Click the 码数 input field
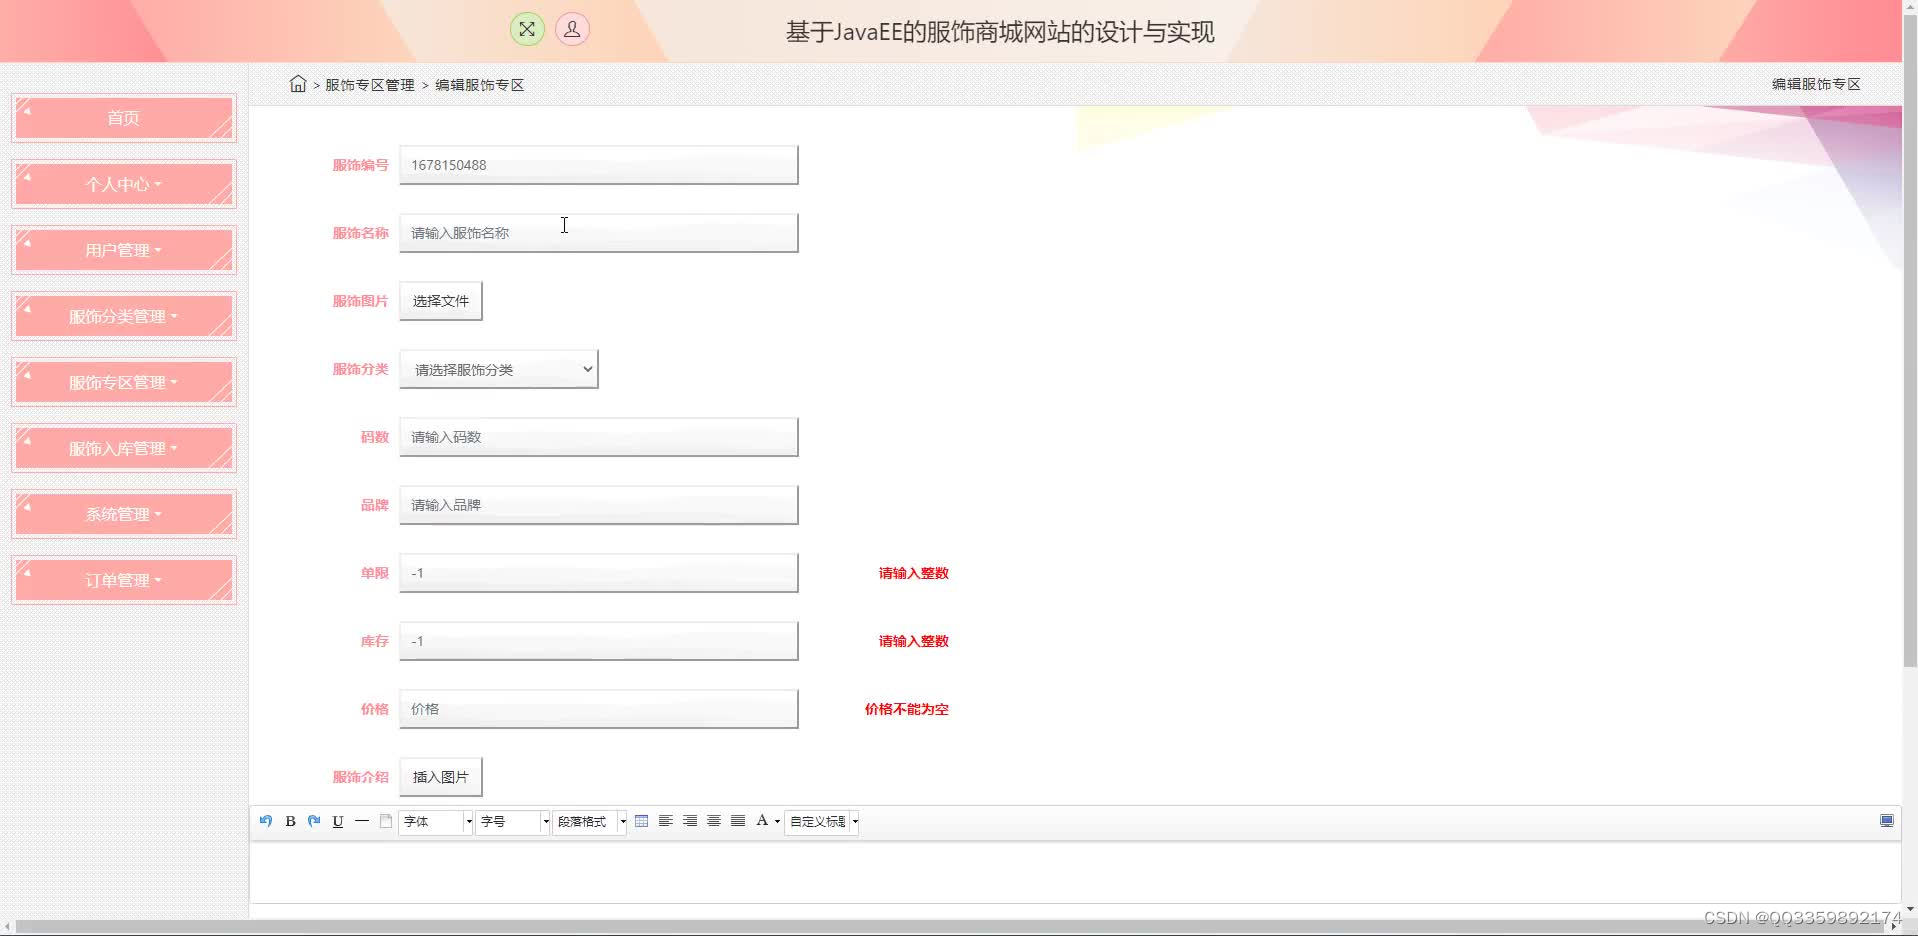Screen dimensions: 1918x936 [599, 437]
